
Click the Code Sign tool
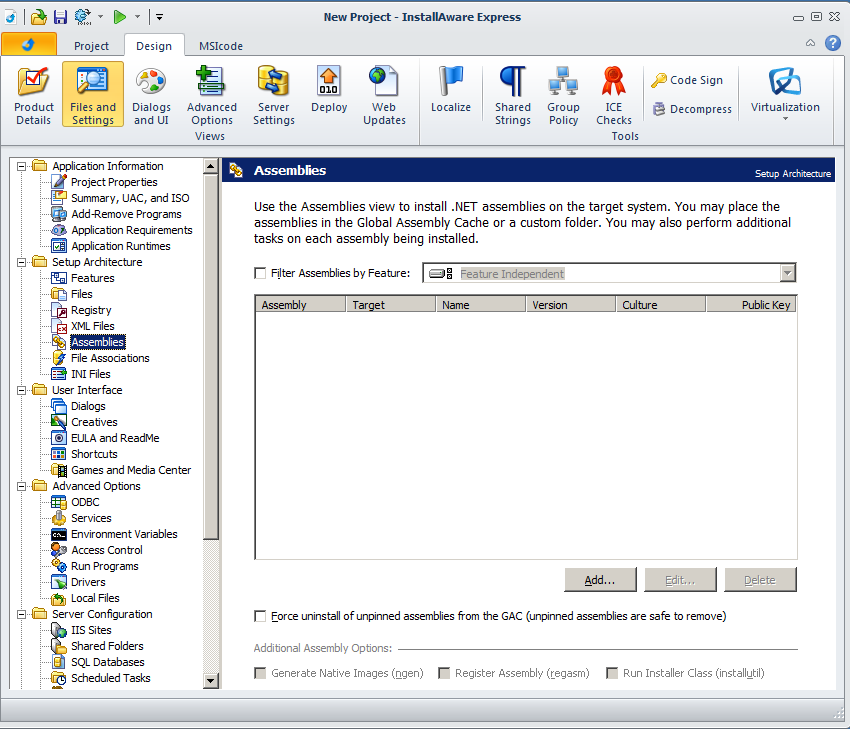tap(687, 80)
